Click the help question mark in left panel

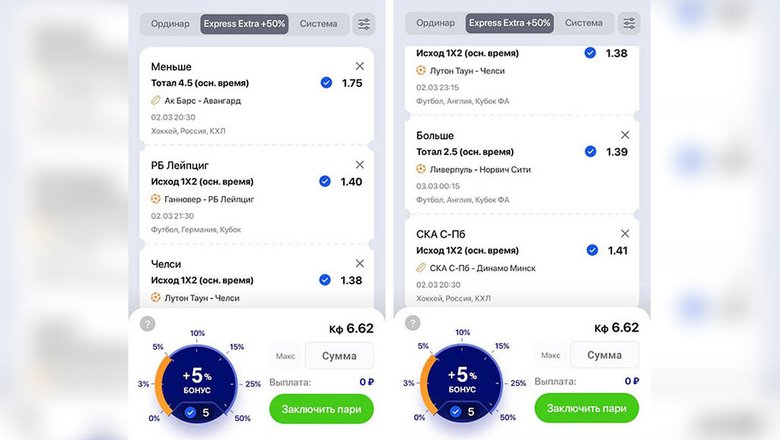(x=147, y=324)
